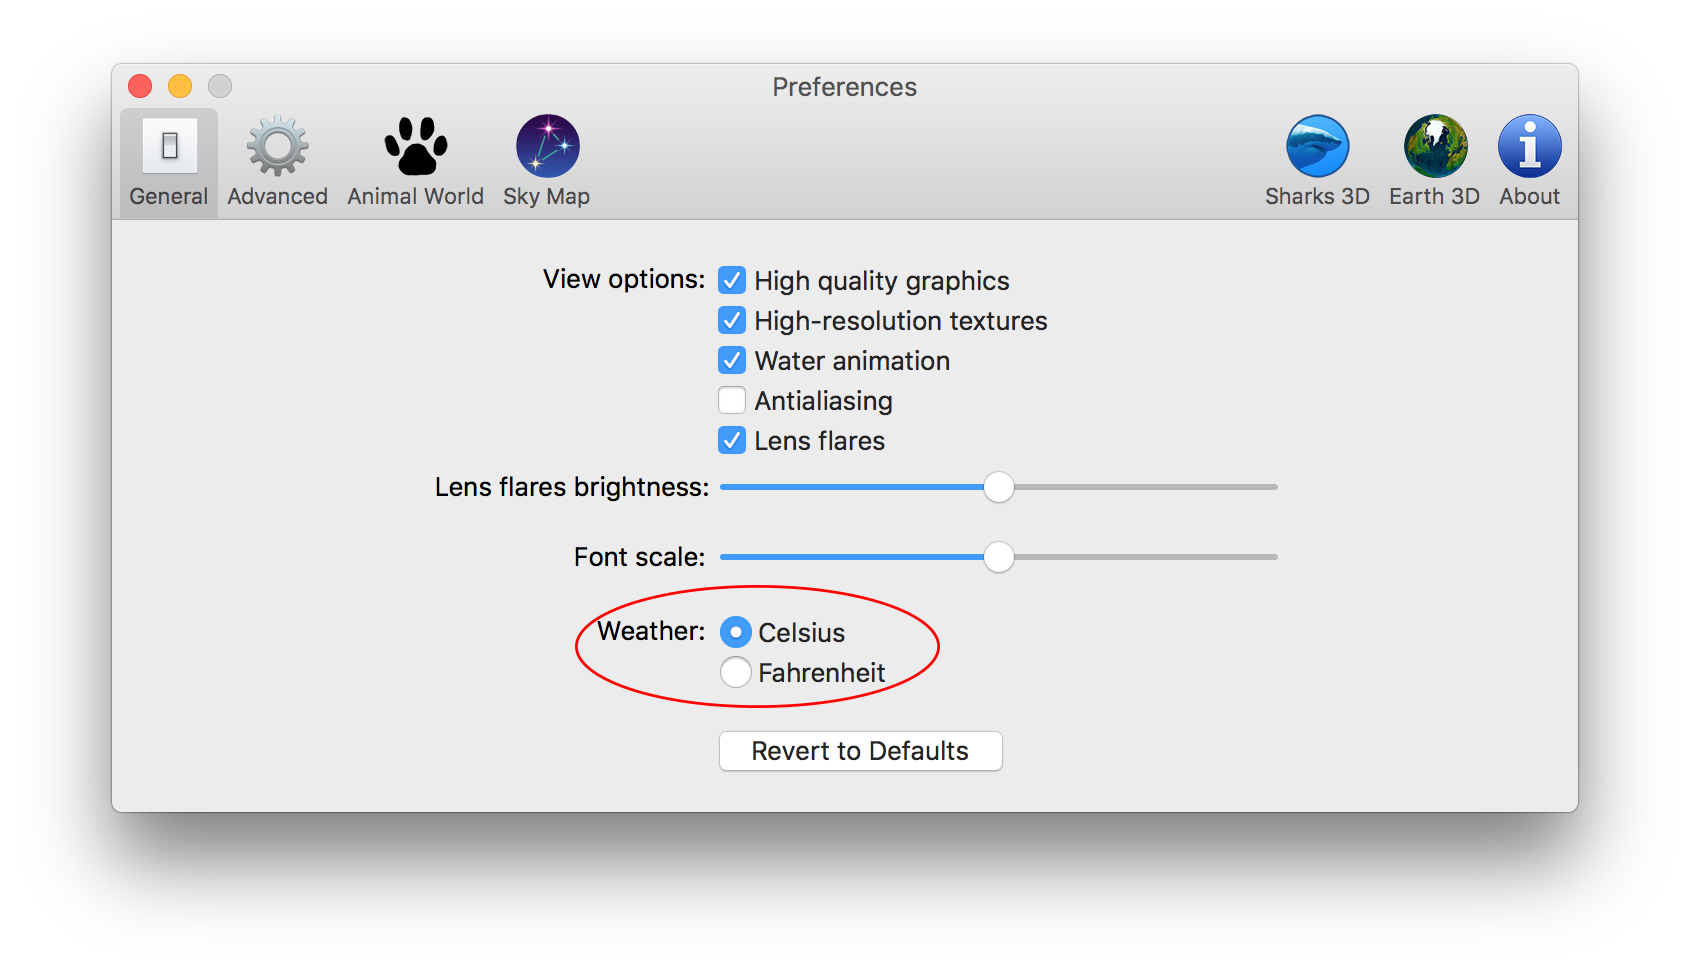Click the Preferences window title
The image size is (1690, 972).
click(x=844, y=87)
